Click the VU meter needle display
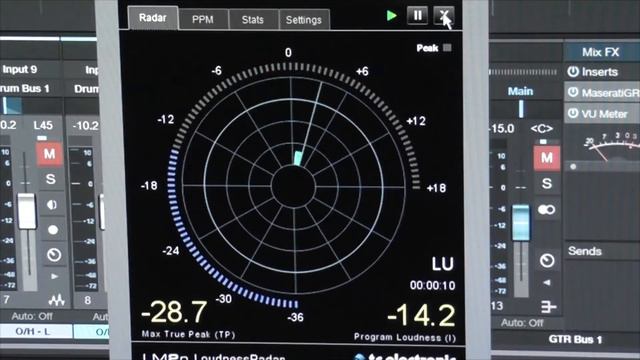The image size is (640, 360). coord(603,147)
